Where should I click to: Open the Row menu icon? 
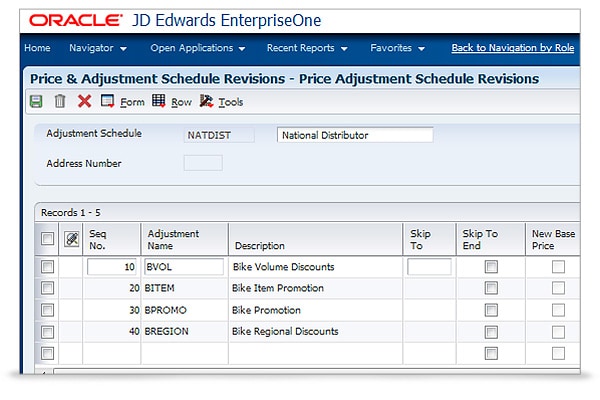(159, 101)
